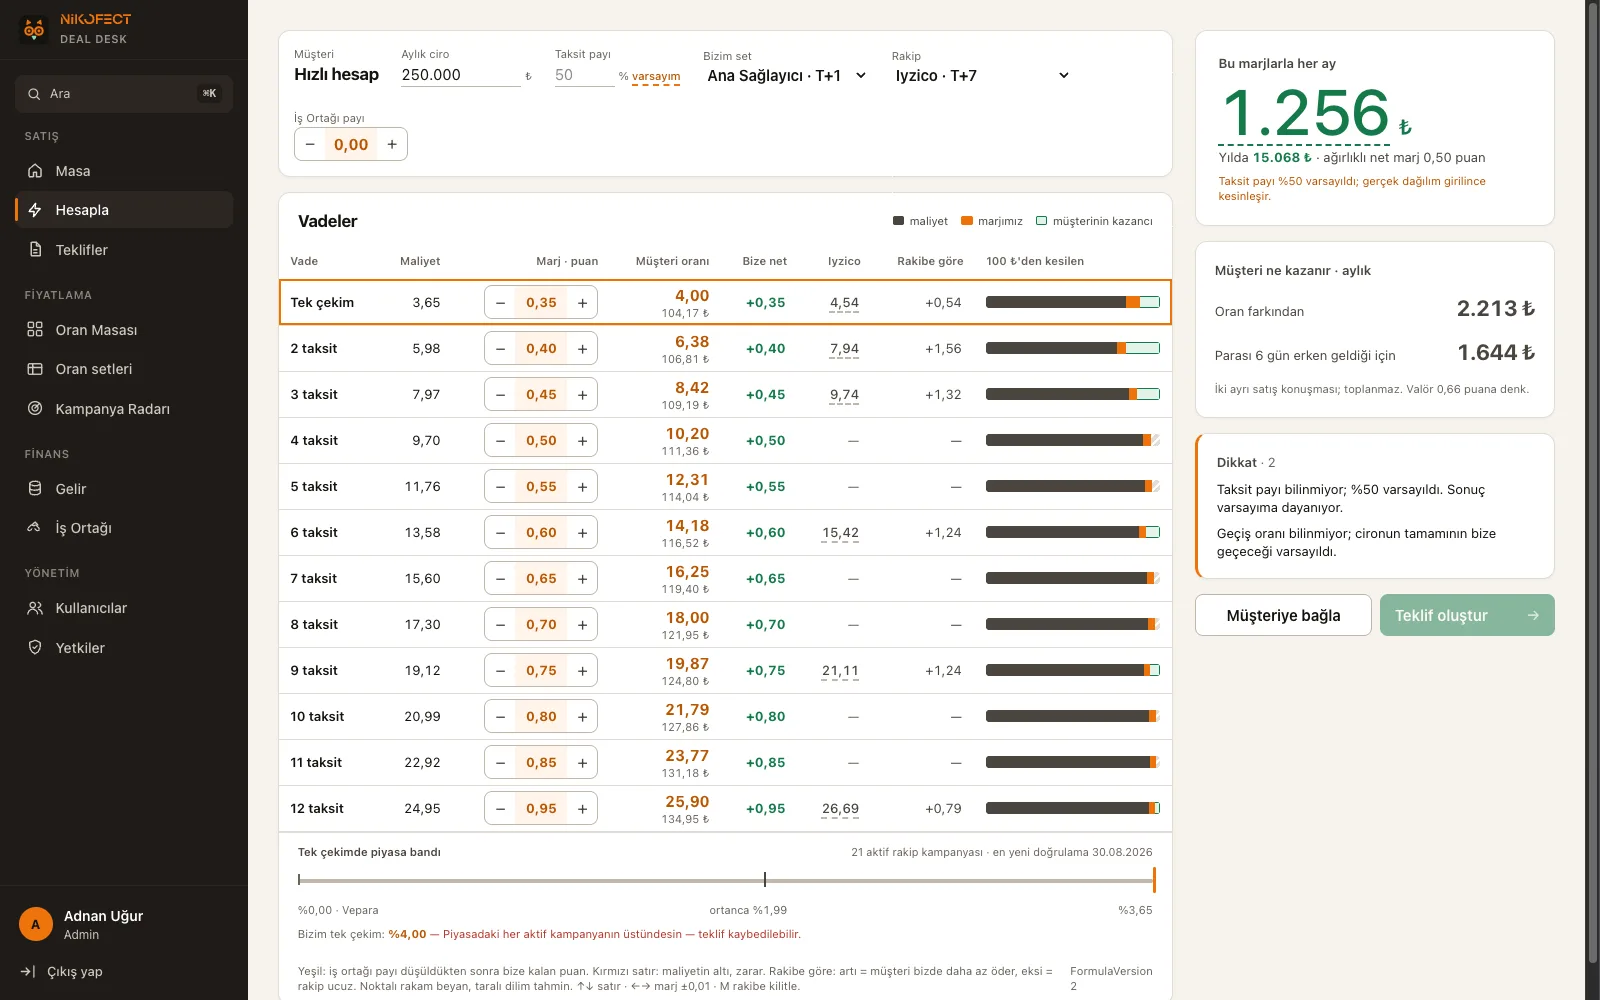
Task: Navigate to Kullanıcılar
Action: click(x=124, y=608)
